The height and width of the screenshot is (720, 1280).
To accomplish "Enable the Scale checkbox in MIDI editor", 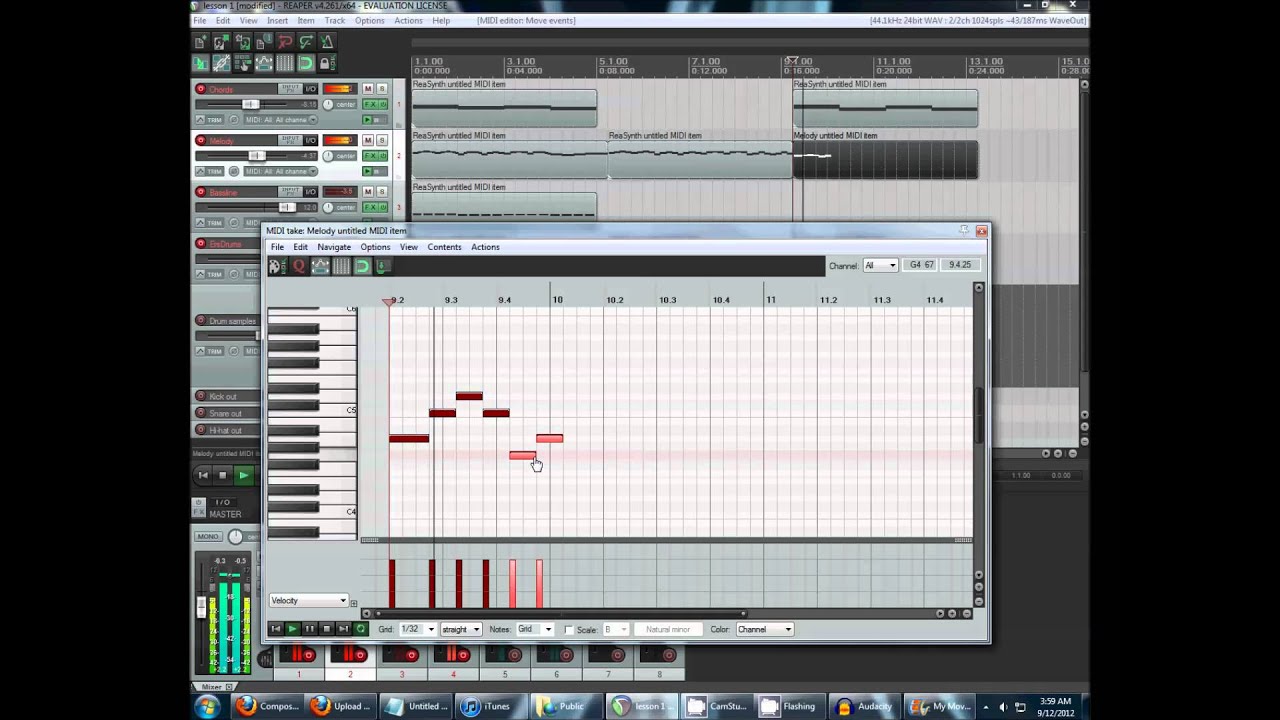I will point(569,630).
